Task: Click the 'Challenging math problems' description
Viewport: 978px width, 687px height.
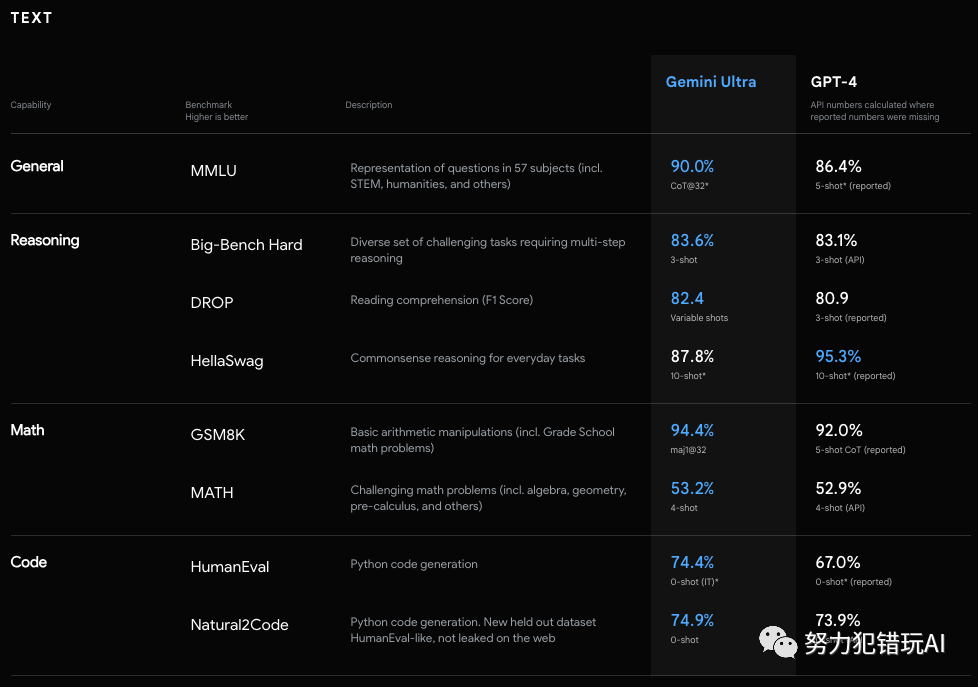Action: click(488, 498)
